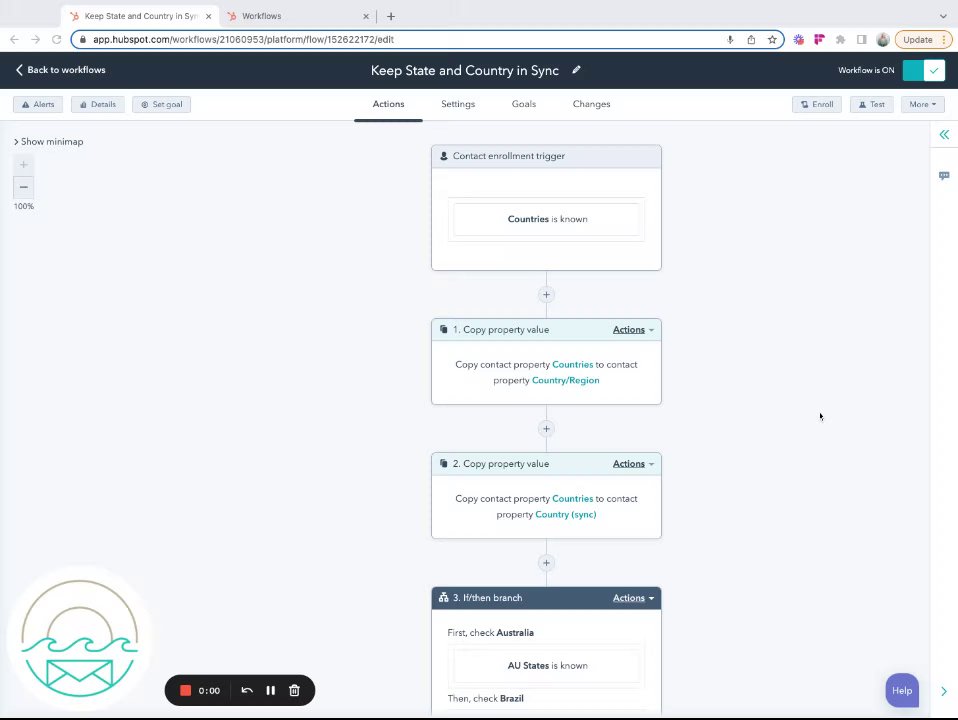
Task: Add action after step 1
Action: tap(546, 428)
